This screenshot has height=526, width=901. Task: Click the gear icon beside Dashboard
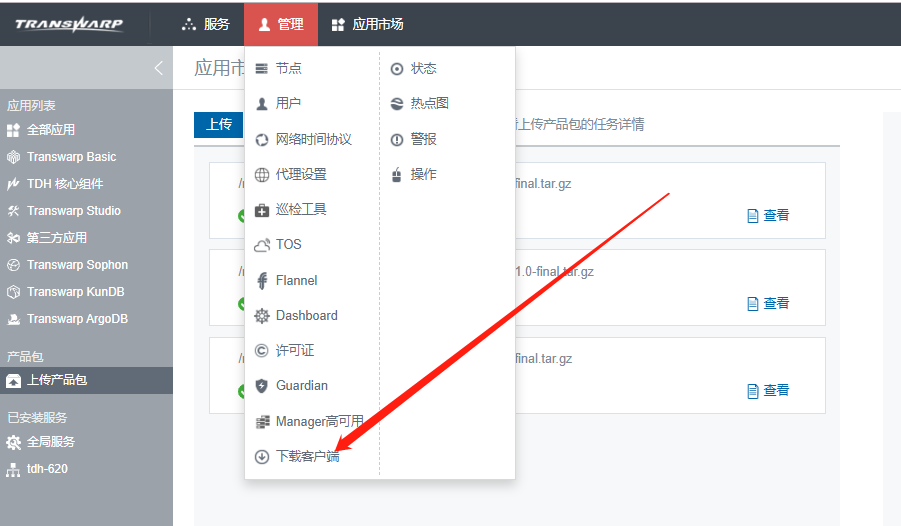pos(262,316)
